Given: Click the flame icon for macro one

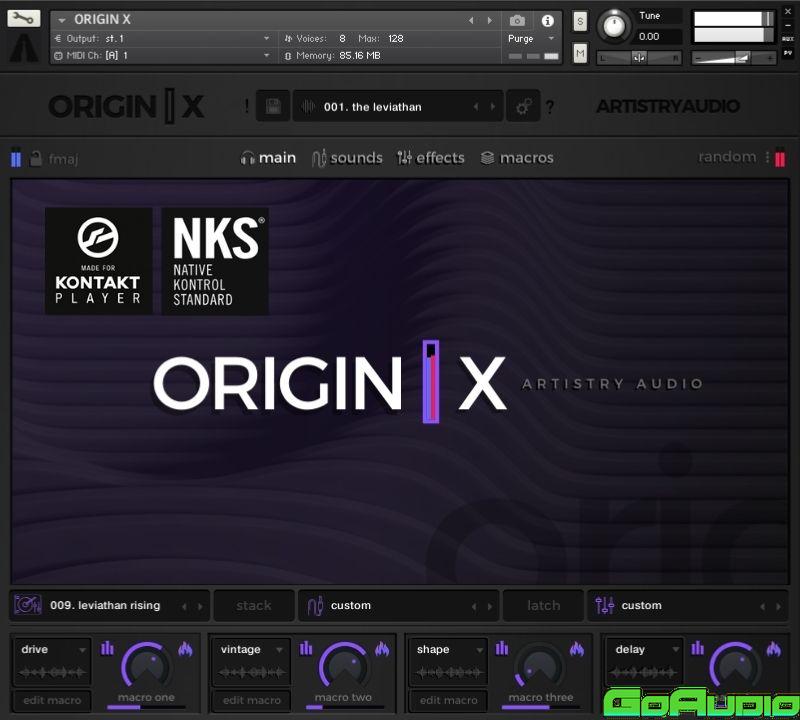Looking at the screenshot, I should (185, 649).
